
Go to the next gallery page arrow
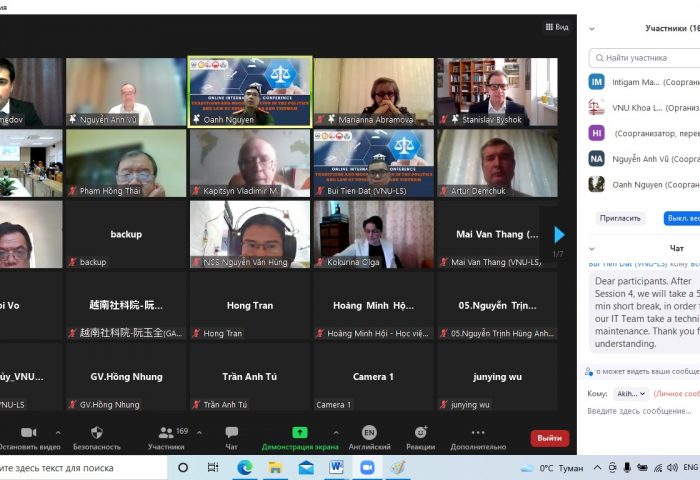(559, 235)
